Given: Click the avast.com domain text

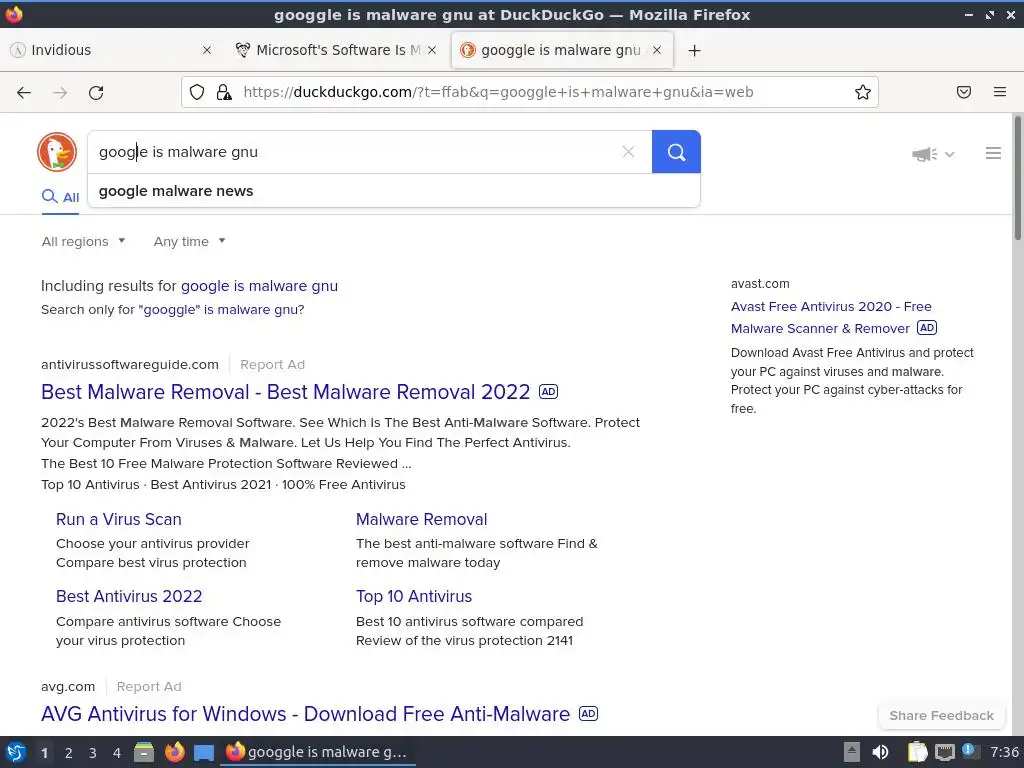Looking at the screenshot, I should pyautogui.click(x=760, y=283).
